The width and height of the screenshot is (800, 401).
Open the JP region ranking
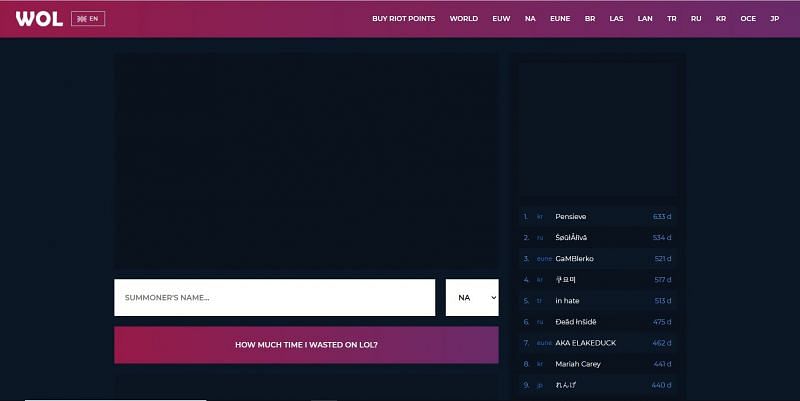tap(774, 19)
